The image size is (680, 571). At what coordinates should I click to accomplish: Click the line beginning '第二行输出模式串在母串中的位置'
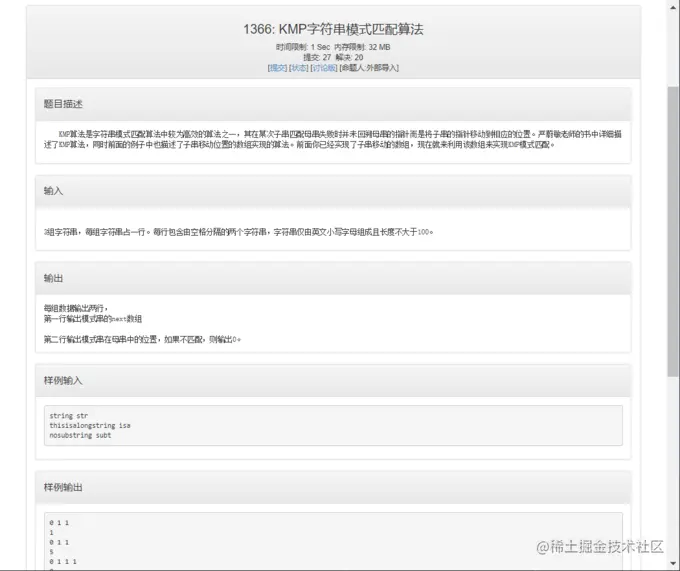pyautogui.click(x=142, y=339)
